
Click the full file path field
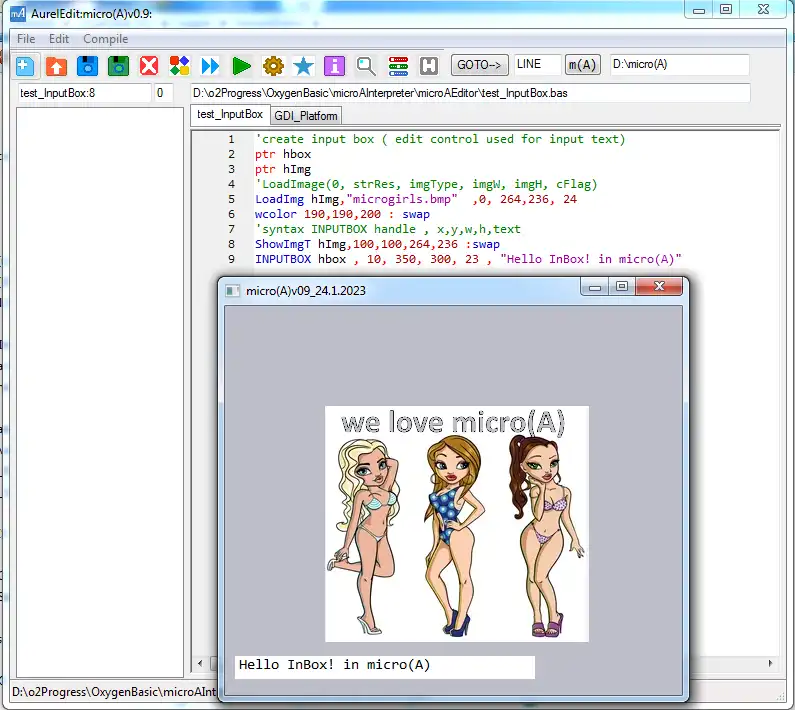coord(470,93)
